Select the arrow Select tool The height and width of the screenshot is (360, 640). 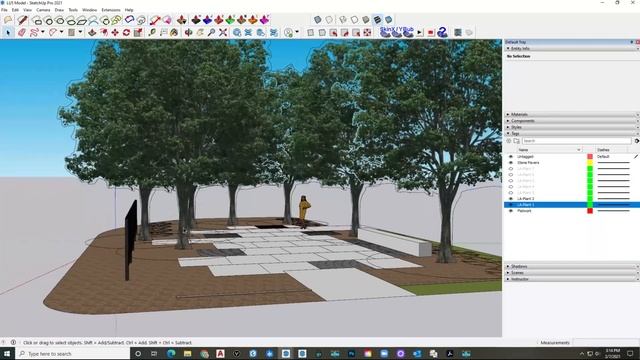(x=8, y=32)
